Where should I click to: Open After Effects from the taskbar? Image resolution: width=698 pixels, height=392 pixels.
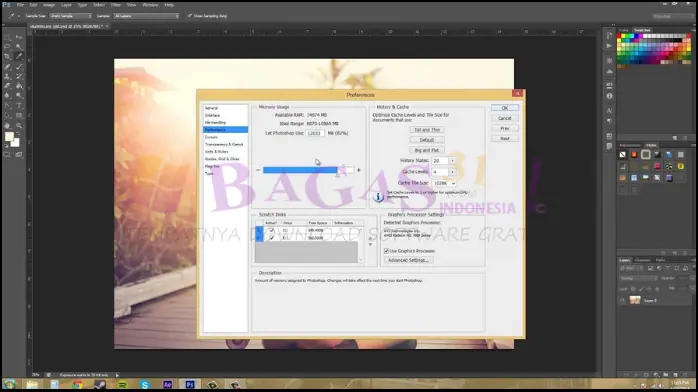pyautogui.click(x=167, y=384)
